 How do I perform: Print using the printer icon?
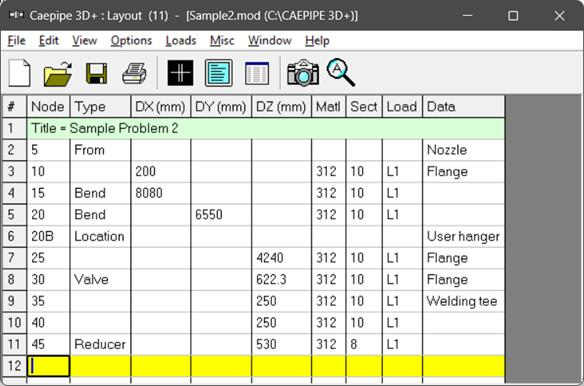coord(134,73)
